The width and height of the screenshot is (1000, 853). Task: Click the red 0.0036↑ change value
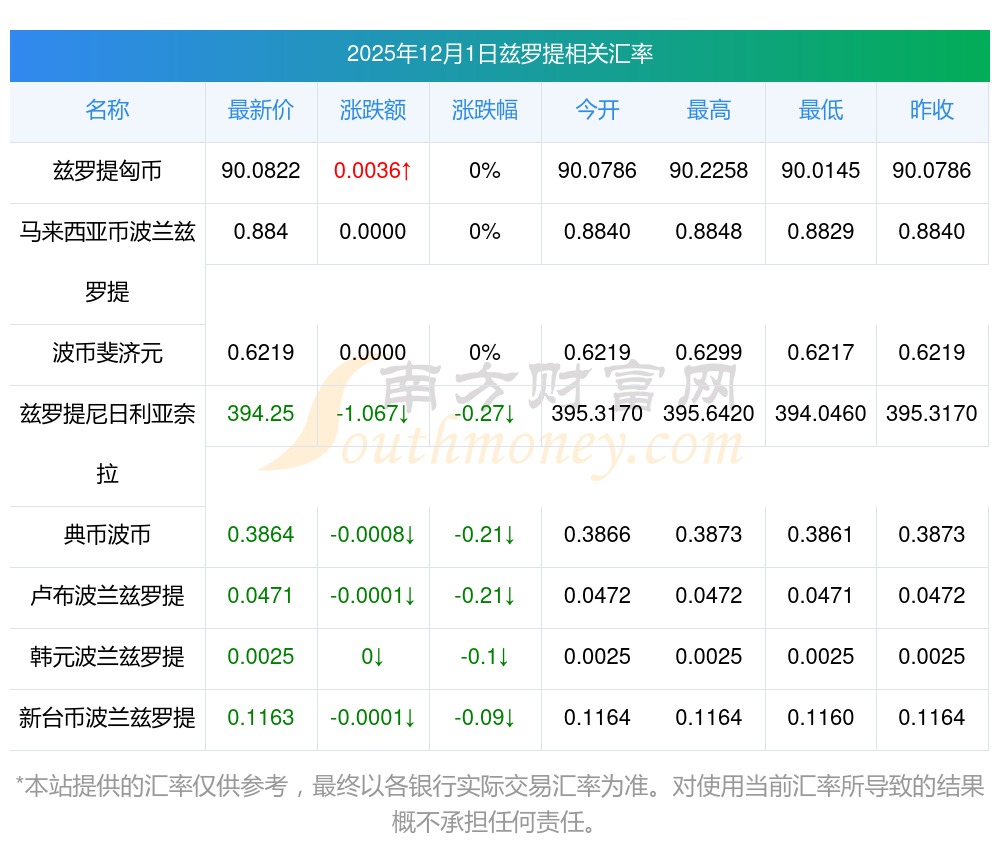coord(373,171)
